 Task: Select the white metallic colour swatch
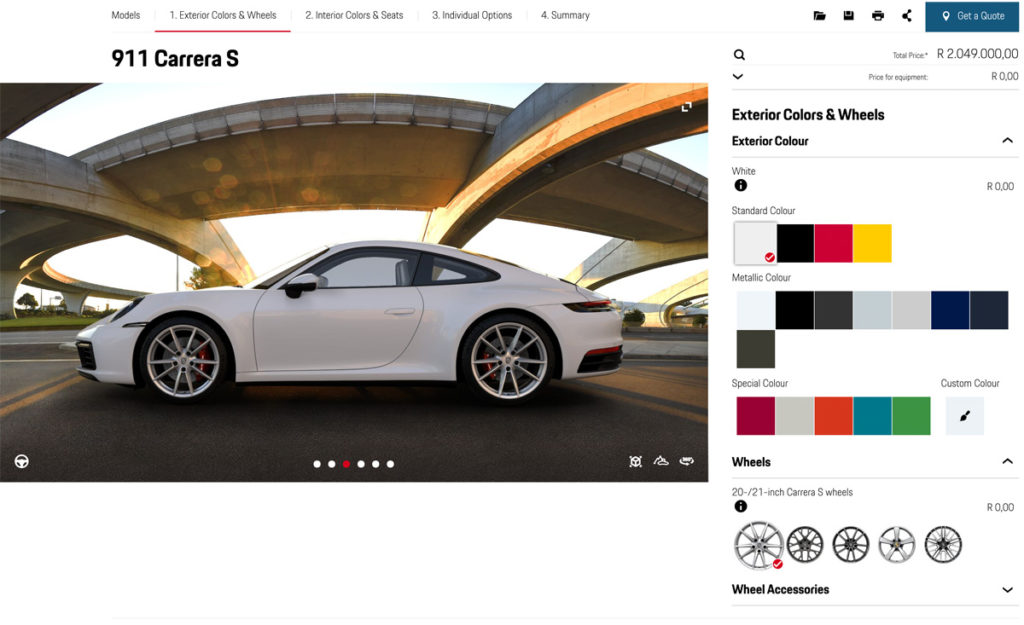(x=756, y=310)
